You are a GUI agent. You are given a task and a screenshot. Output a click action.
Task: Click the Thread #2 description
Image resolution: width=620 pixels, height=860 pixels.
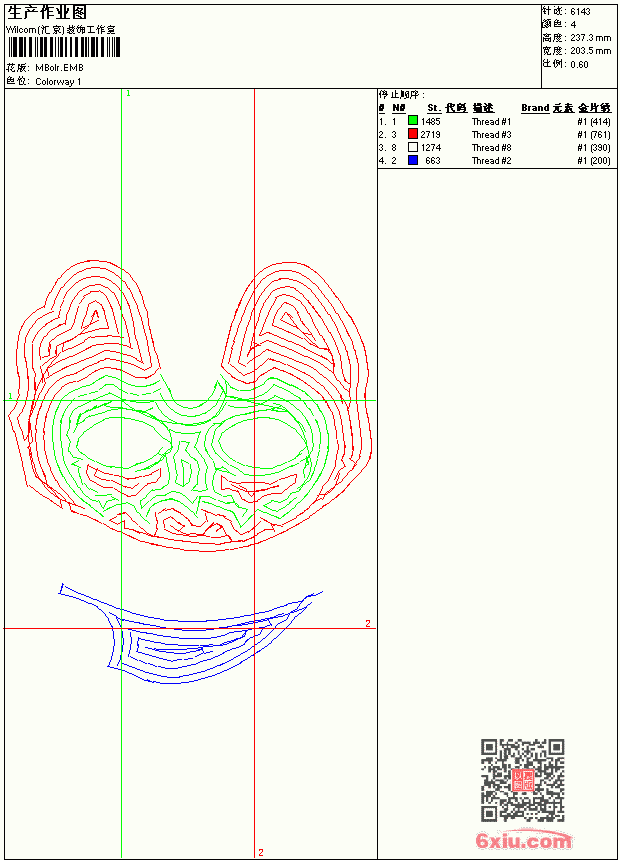click(x=491, y=161)
